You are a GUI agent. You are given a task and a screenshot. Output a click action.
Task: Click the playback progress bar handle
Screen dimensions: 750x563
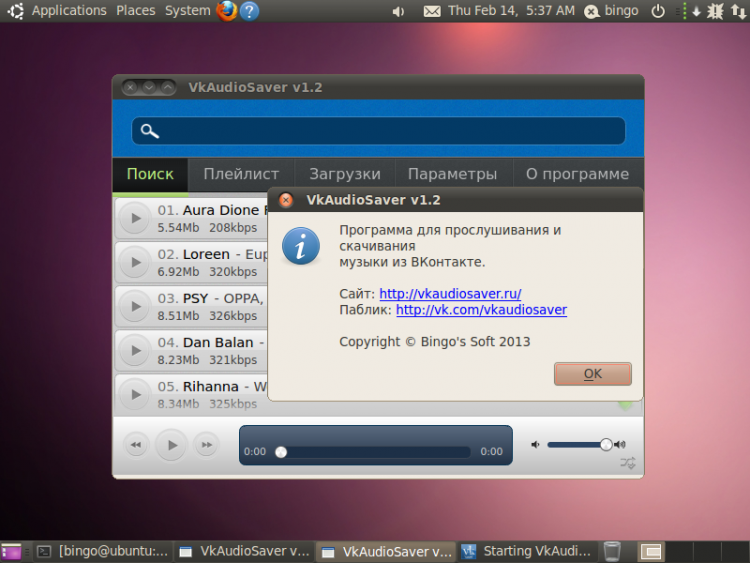click(281, 452)
